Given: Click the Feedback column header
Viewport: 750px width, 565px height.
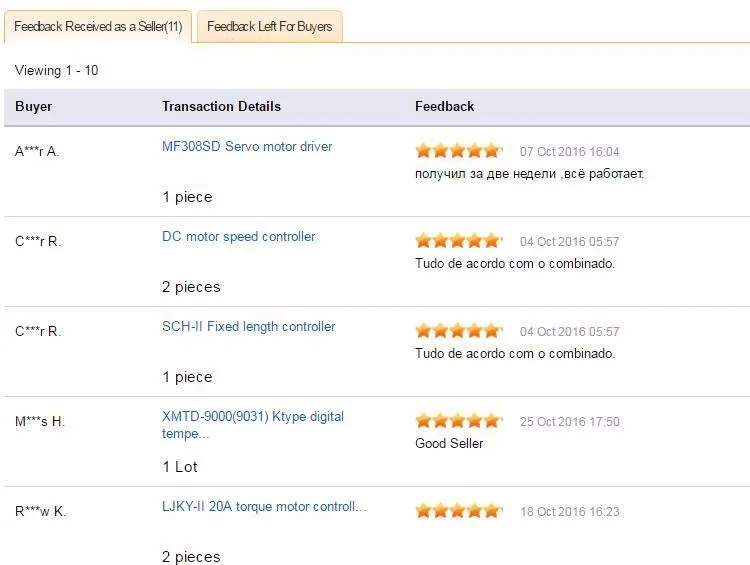Looking at the screenshot, I should (x=444, y=106).
